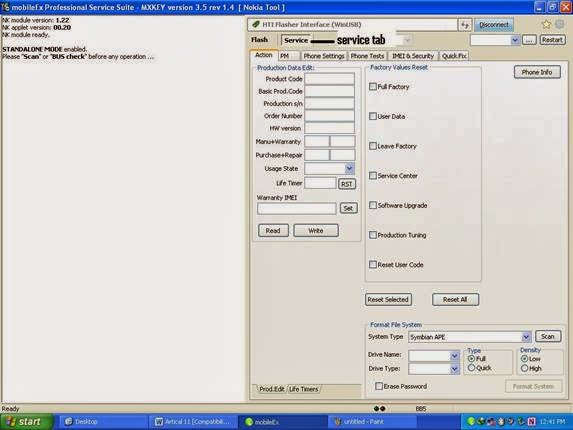Enable the User Data checkbox
Viewport: 573px width, 430px height.
[x=372, y=116]
